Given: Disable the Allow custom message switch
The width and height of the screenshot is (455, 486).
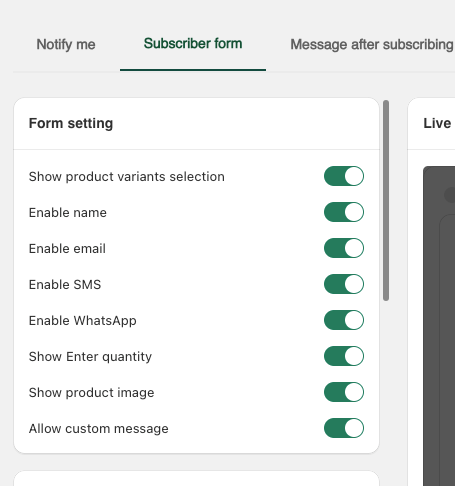Looking at the screenshot, I should pos(344,428).
